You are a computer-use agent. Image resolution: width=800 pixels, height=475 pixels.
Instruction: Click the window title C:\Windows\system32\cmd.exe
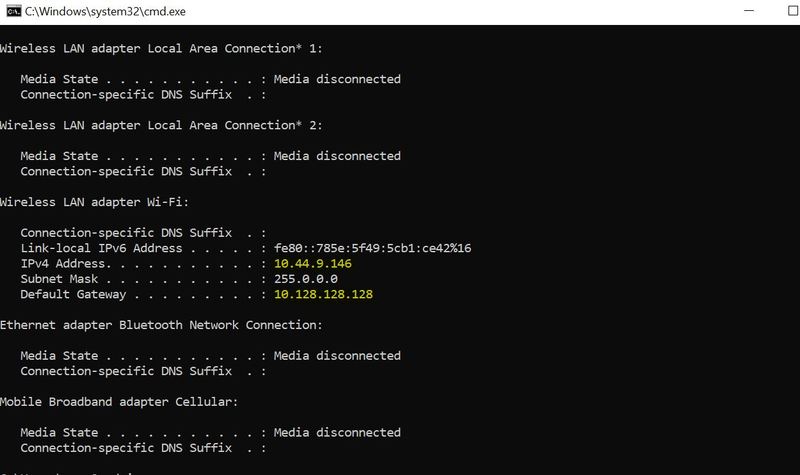105,11
